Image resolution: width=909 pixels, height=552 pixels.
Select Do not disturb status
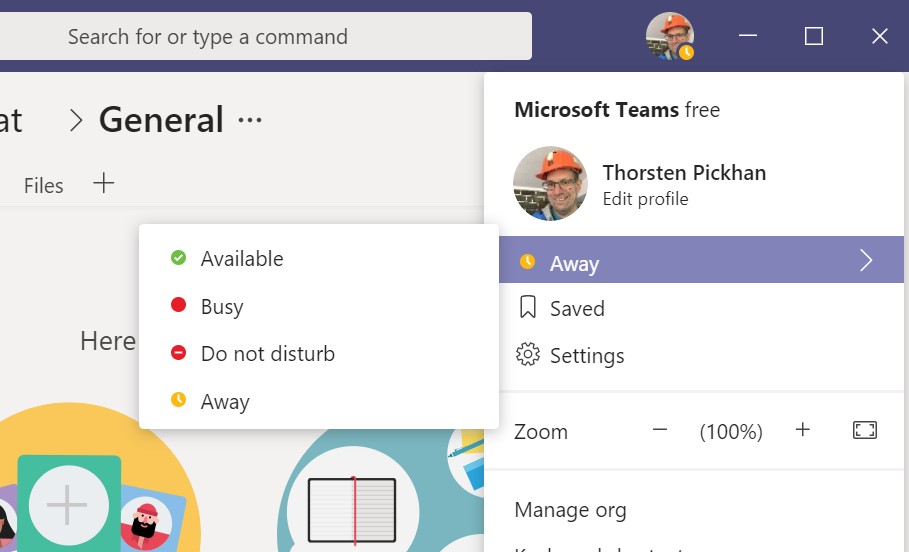tap(267, 354)
